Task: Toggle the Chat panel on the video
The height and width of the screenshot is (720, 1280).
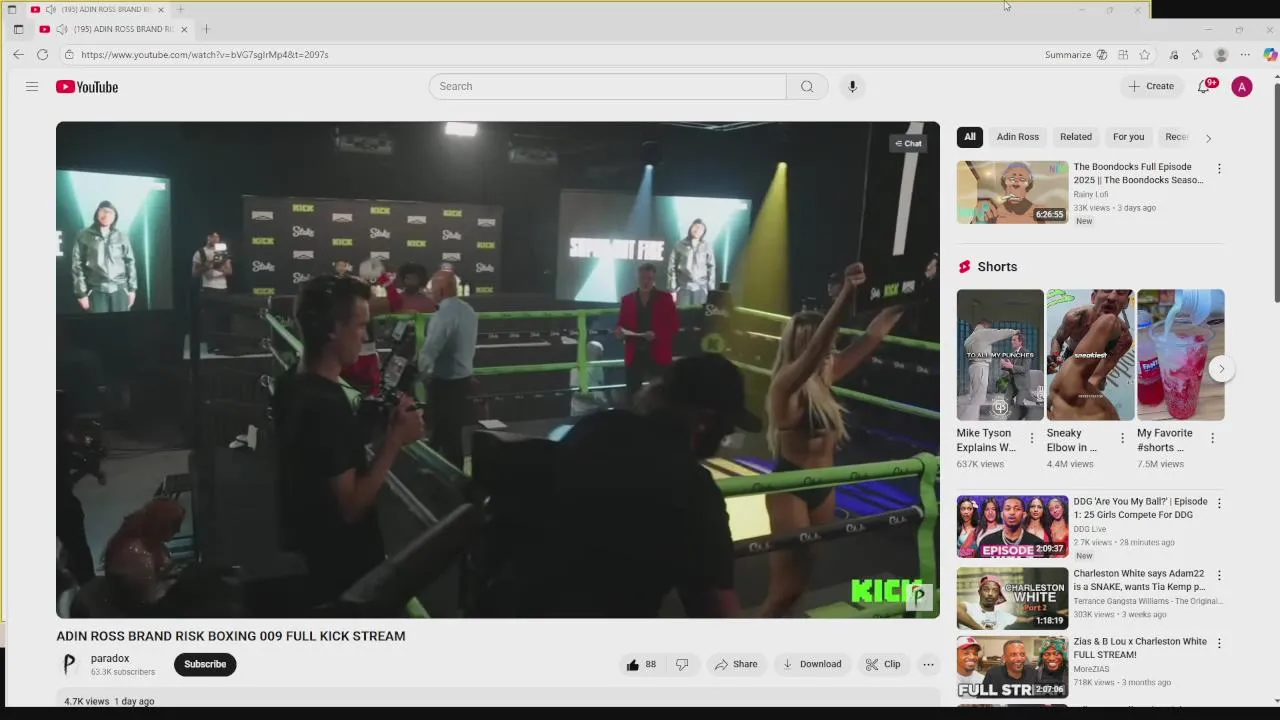Action: (908, 143)
